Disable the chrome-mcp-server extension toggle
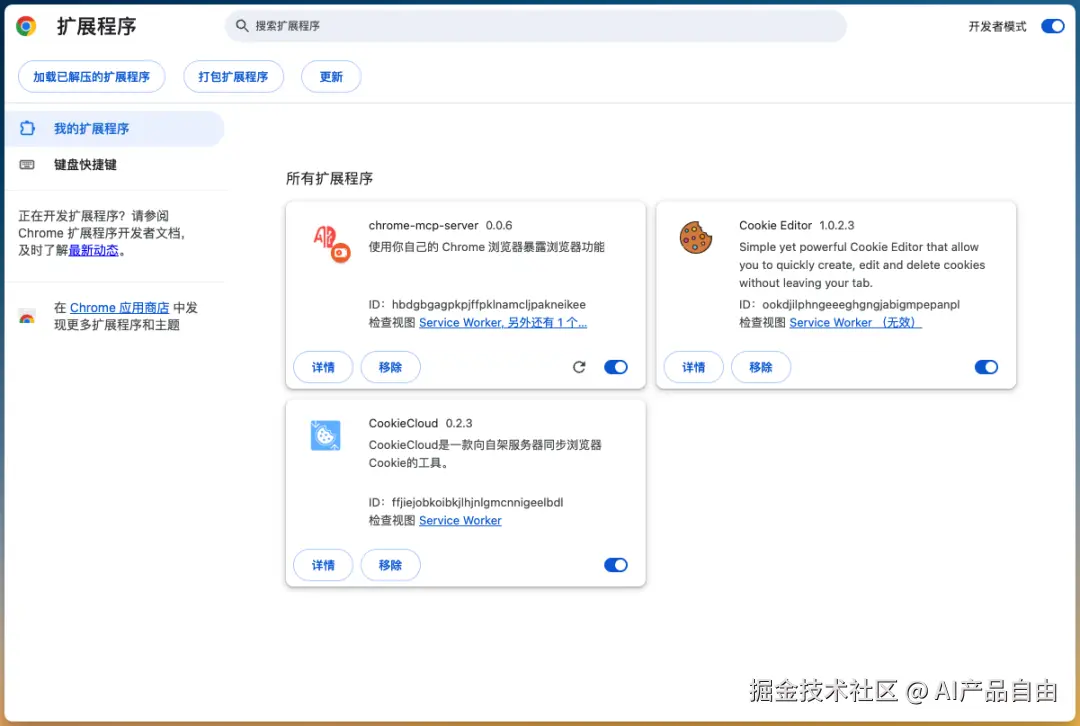Viewport: 1080px width, 726px height. point(616,367)
